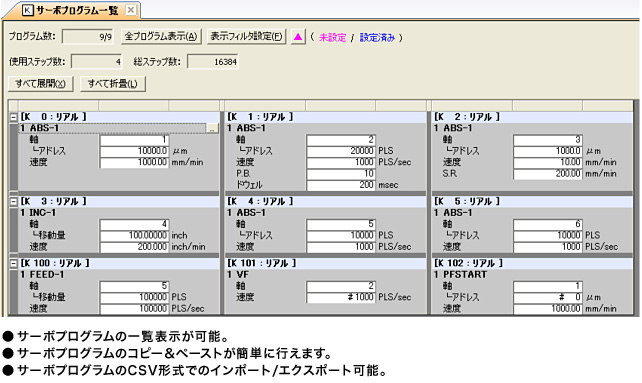This screenshot has width=642, height=383.
Task: Click K4 軸 field with value 5
Action: coord(341,224)
